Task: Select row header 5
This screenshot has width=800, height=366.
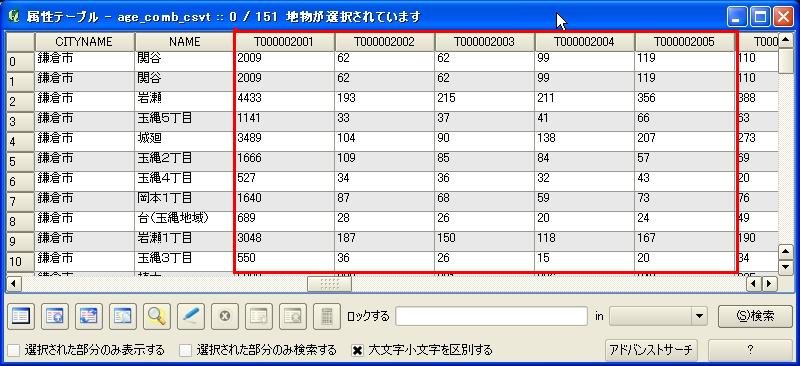Action: tap(20, 161)
